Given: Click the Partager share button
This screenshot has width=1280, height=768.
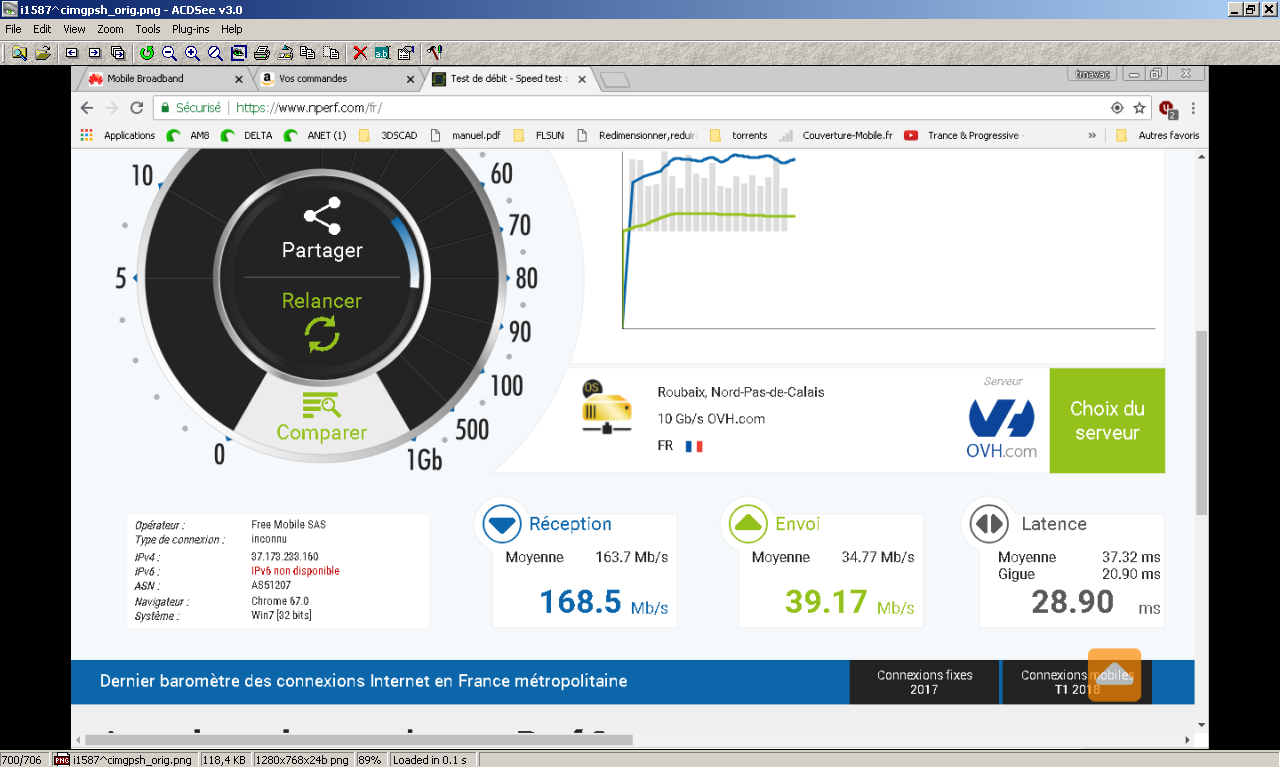Looking at the screenshot, I should pyautogui.click(x=322, y=231).
